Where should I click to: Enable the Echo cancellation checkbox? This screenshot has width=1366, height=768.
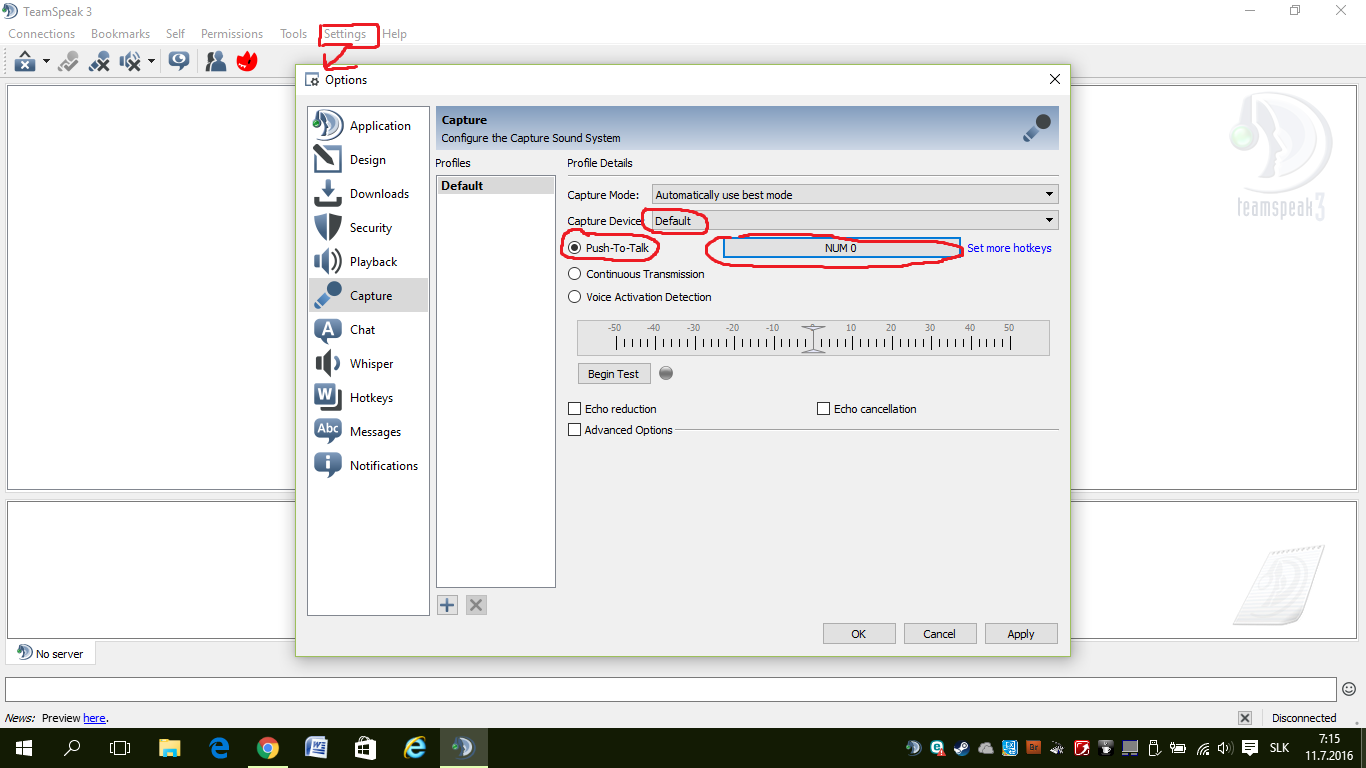[824, 409]
